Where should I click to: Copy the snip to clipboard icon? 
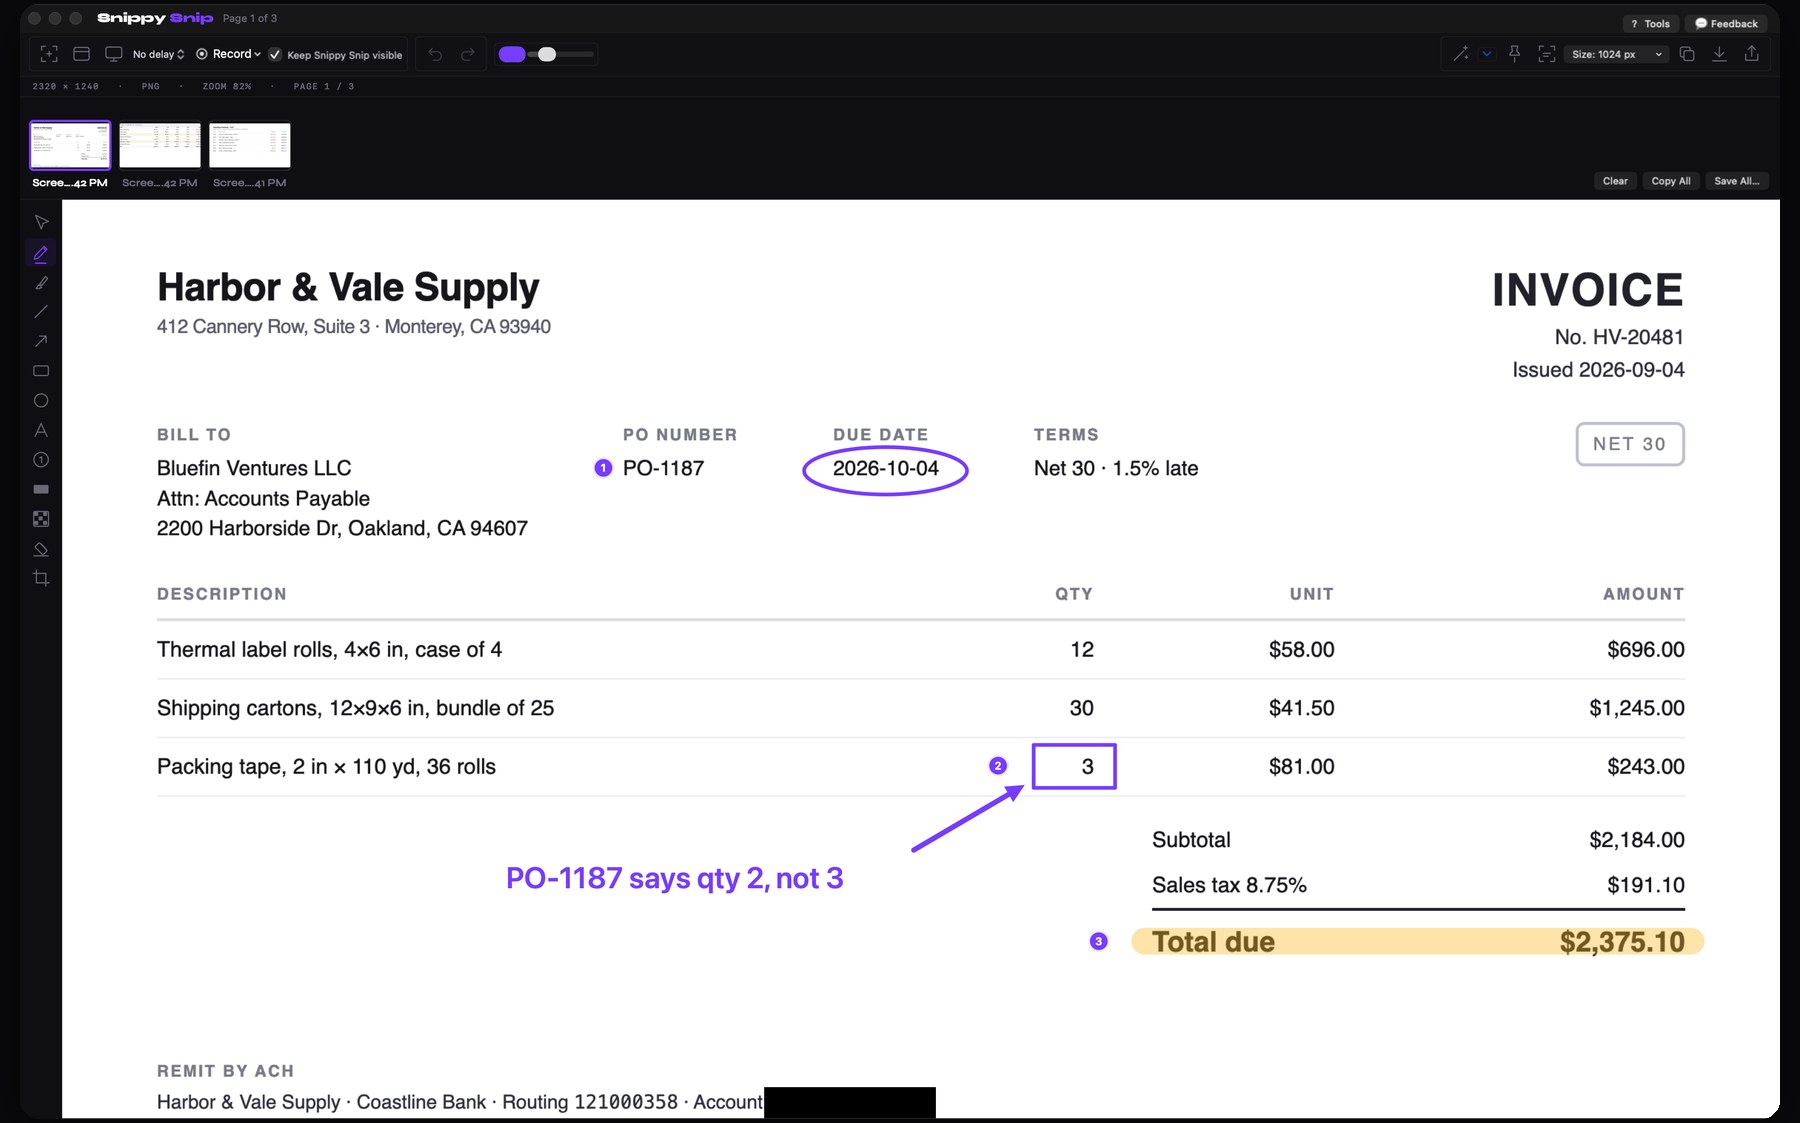(x=1687, y=54)
